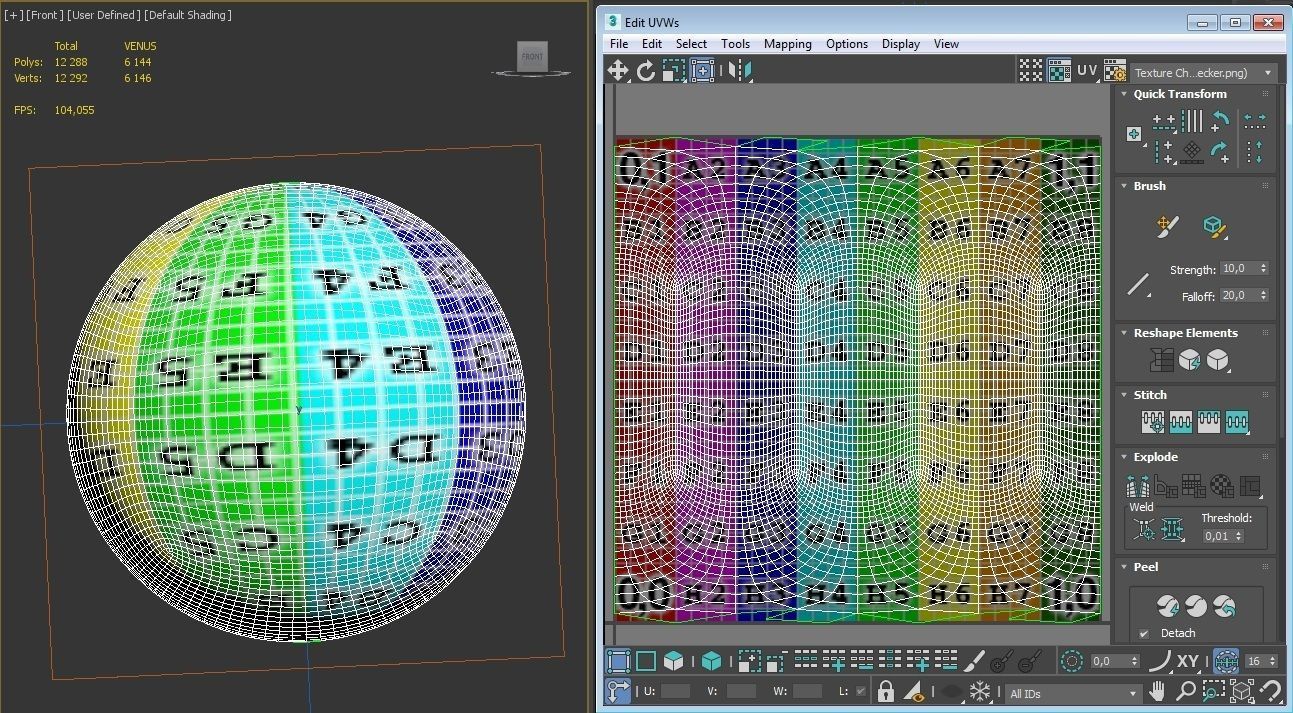This screenshot has width=1293, height=713.
Task: Open the Edit menu
Action: click(652, 44)
